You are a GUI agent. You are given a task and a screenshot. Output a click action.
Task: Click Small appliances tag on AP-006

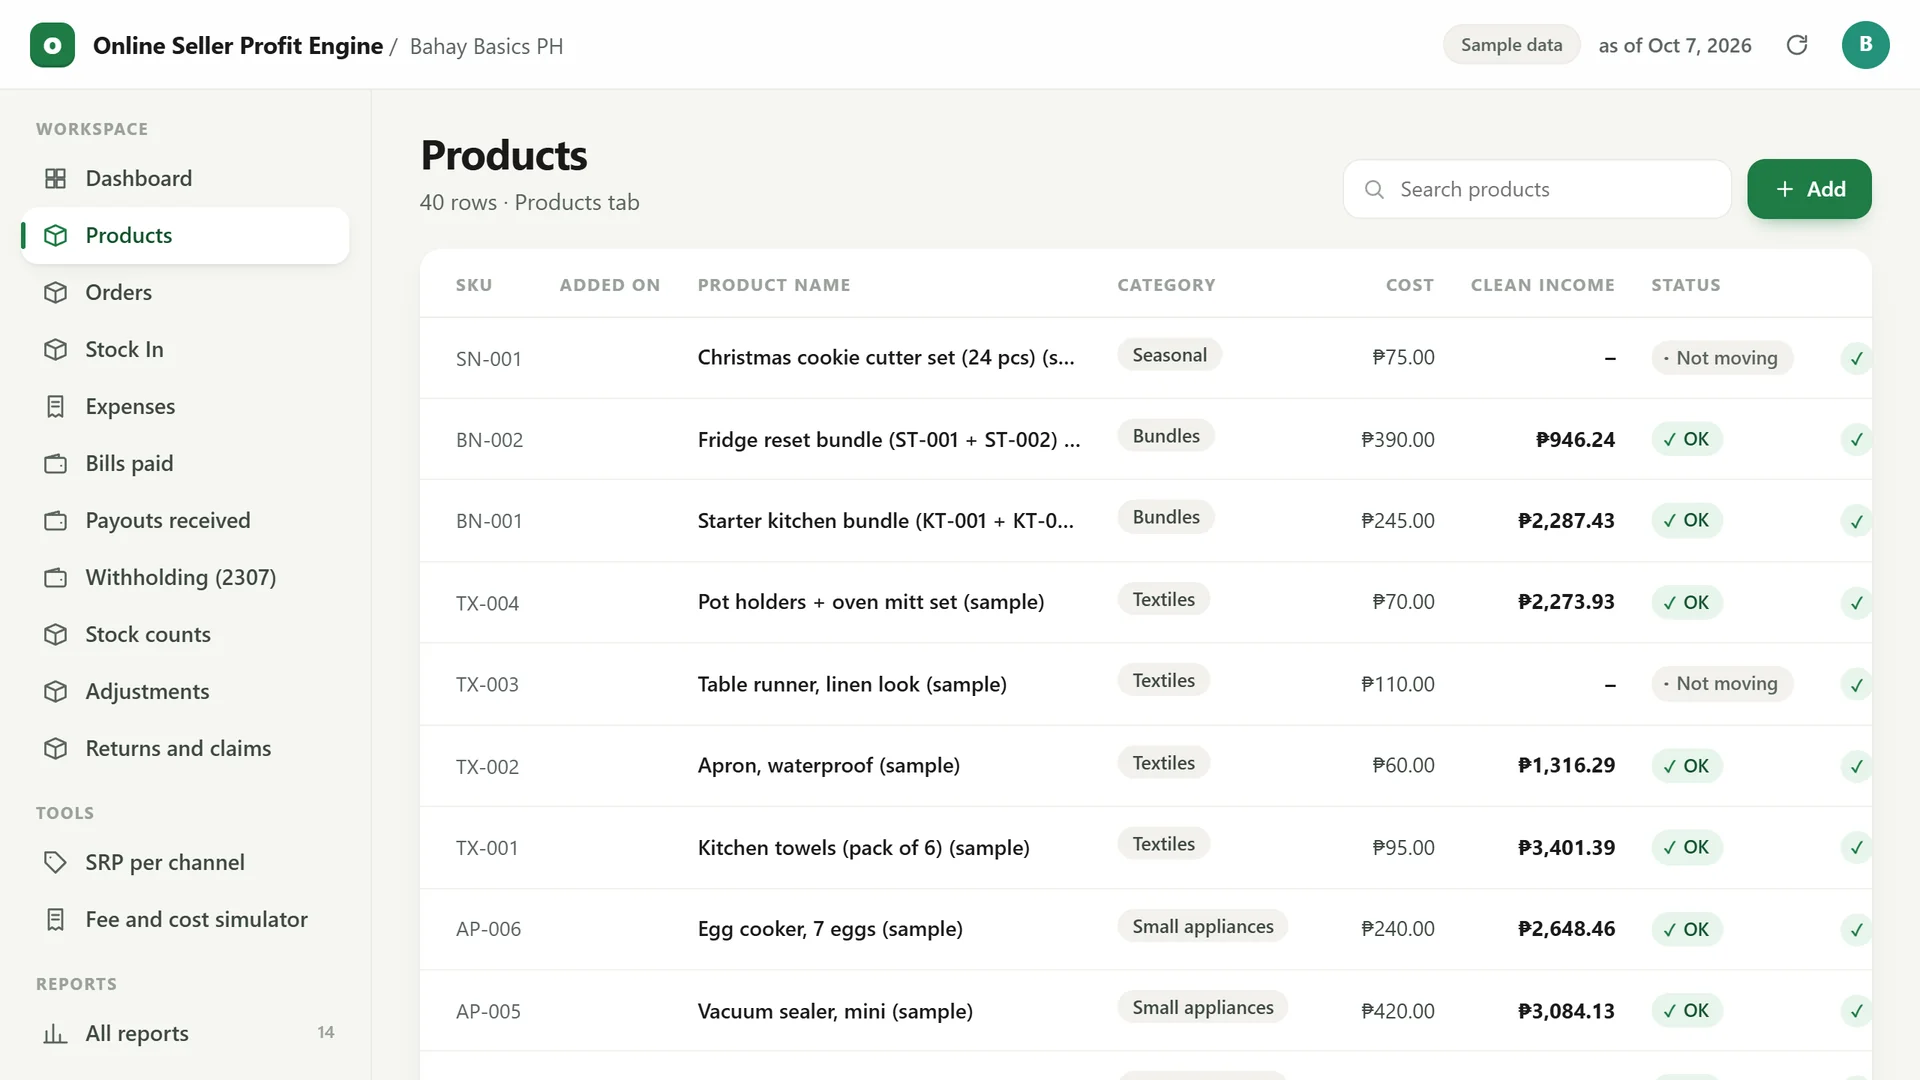(x=1203, y=926)
